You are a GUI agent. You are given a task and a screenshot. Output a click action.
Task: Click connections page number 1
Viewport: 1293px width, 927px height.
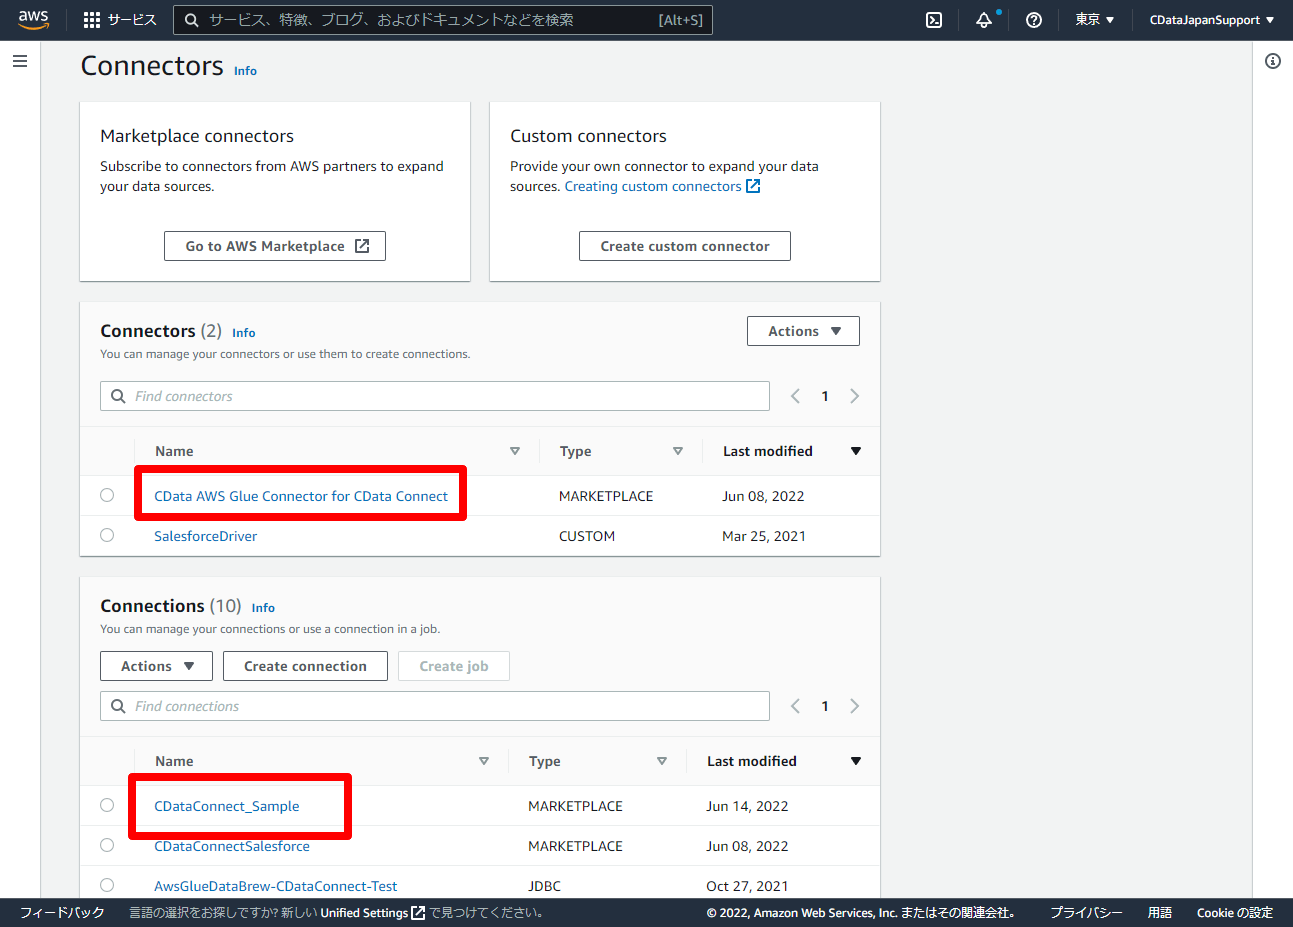tap(825, 706)
